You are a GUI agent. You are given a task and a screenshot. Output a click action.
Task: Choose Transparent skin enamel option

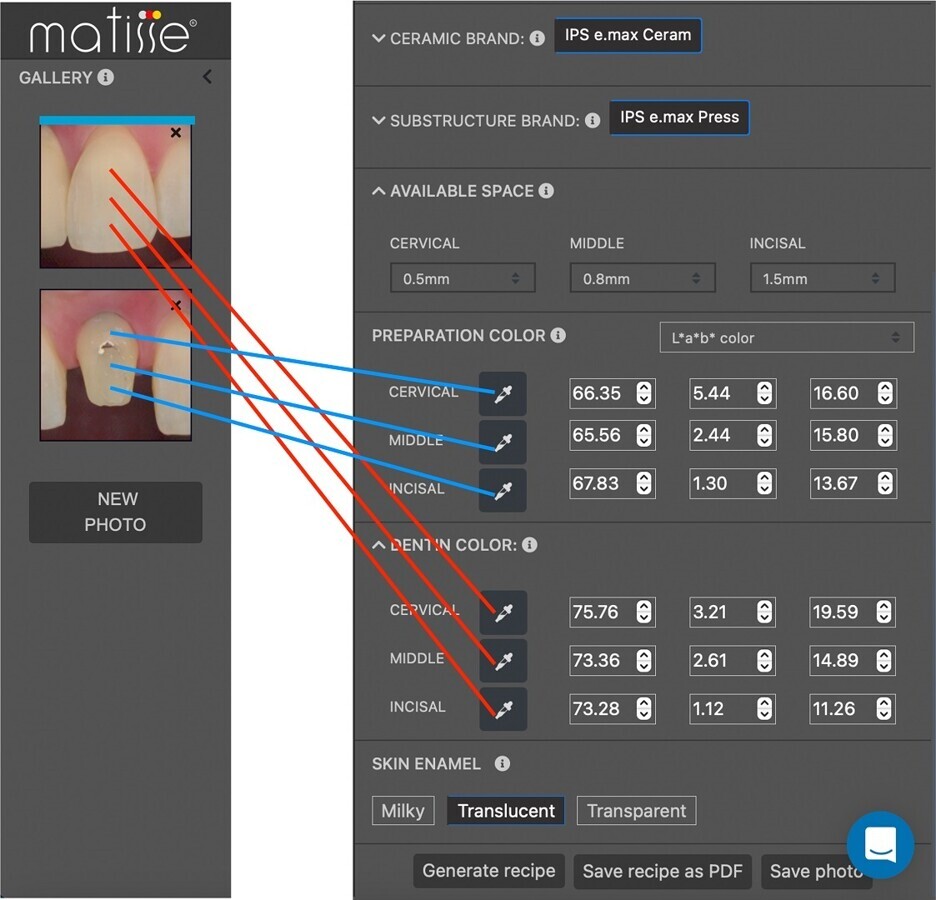636,811
